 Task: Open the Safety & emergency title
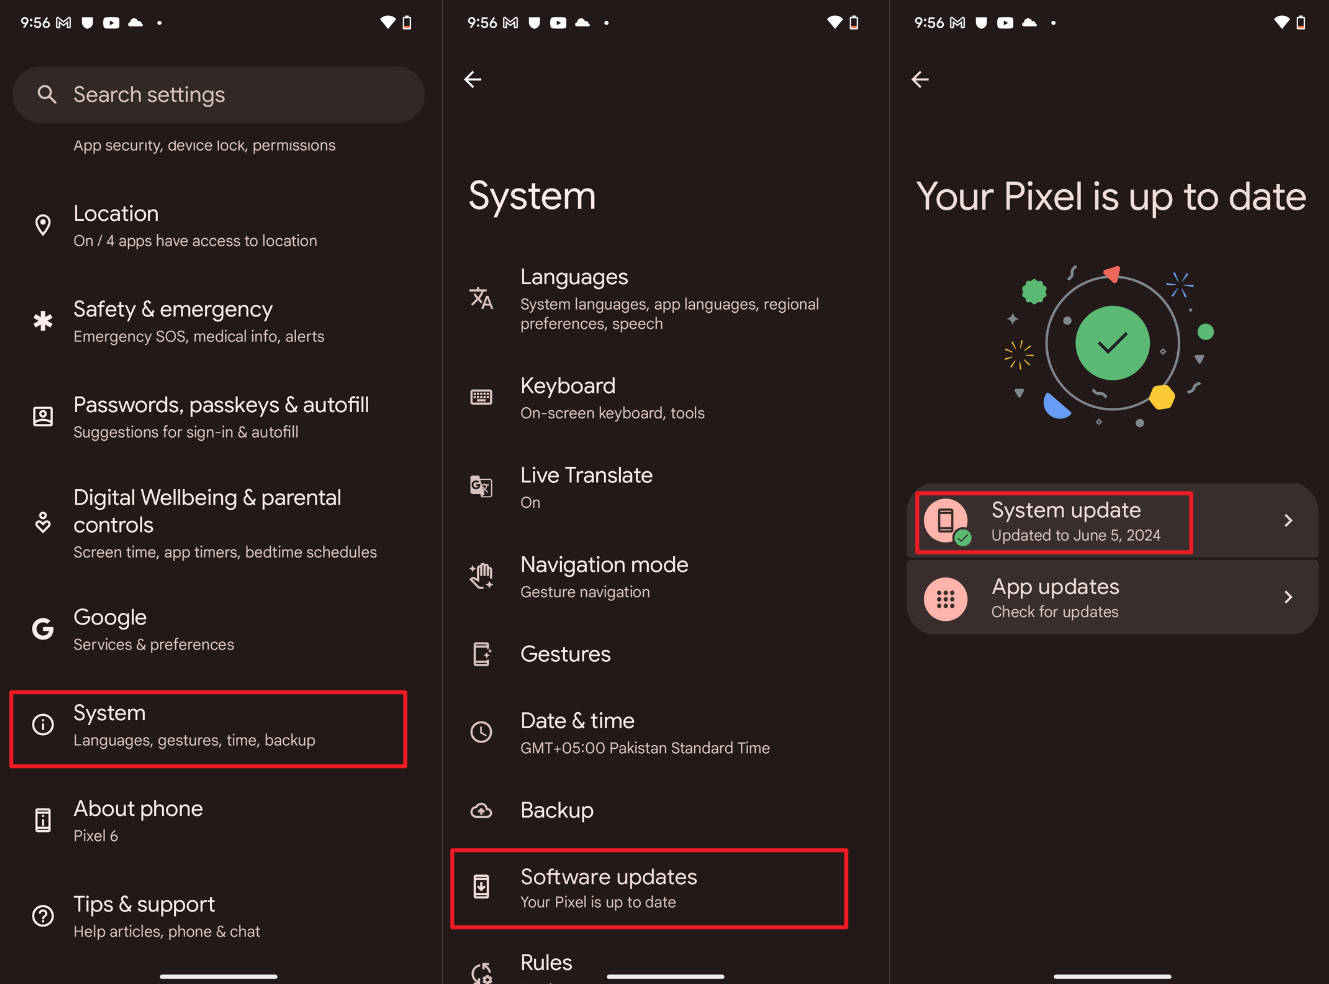173,310
